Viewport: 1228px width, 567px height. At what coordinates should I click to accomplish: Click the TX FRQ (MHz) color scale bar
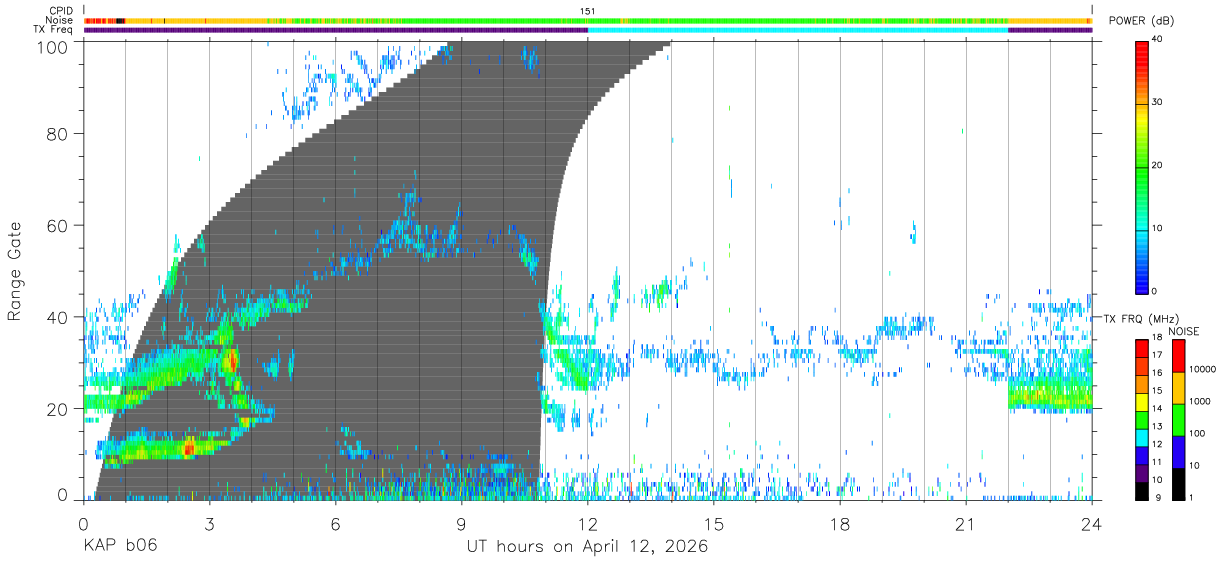1142,420
